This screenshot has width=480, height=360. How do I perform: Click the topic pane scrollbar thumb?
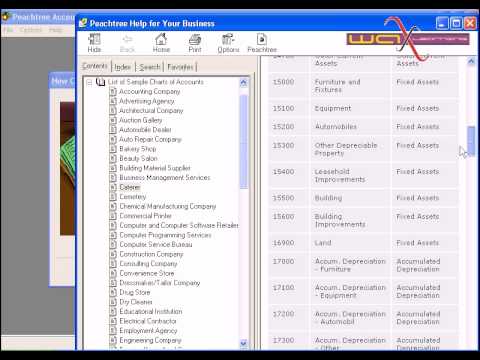tap(471, 140)
